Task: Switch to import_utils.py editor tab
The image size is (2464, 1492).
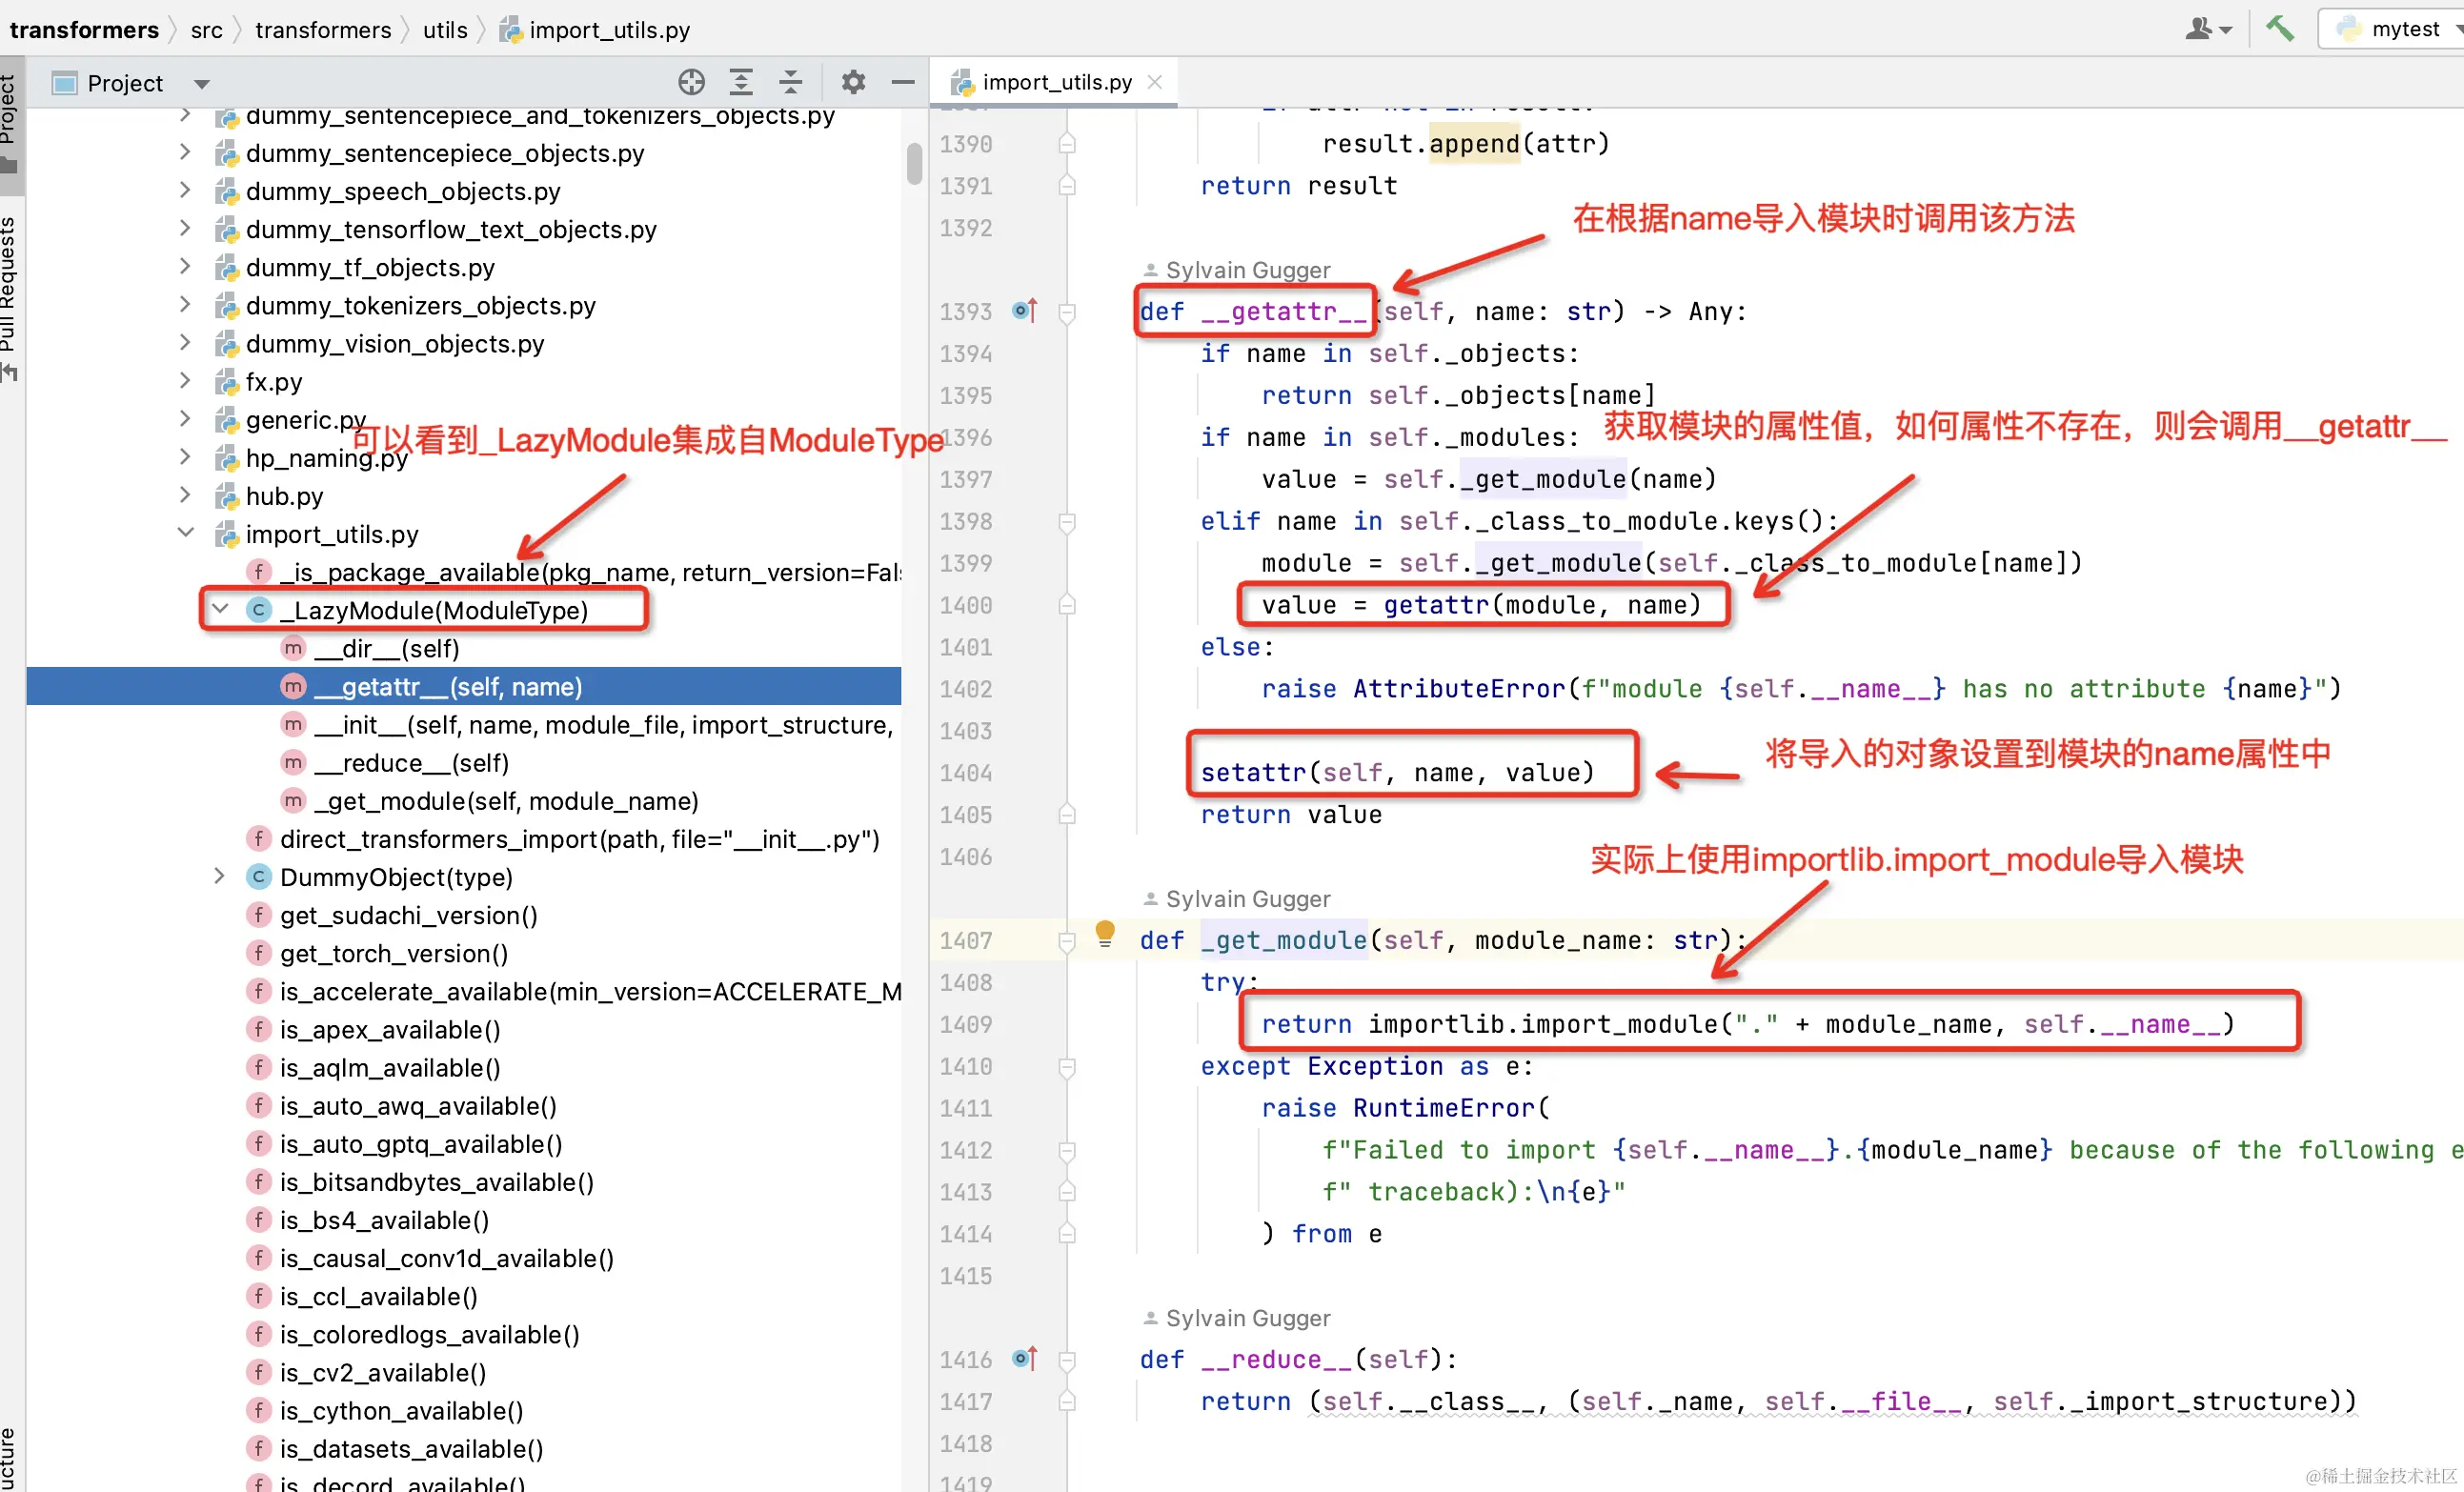Action: [x=1055, y=82]
